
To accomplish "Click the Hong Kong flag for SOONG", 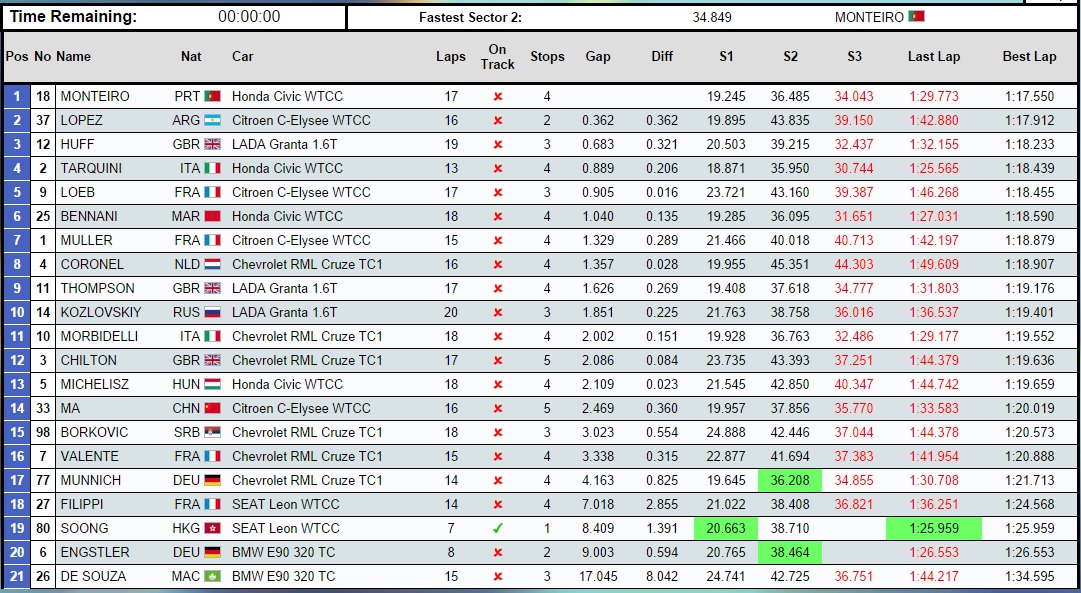I will click(x=211, y=528).
